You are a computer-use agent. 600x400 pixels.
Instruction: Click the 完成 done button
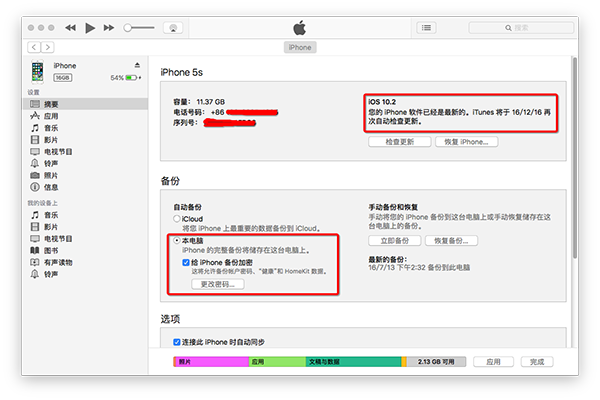click(537, 362)
